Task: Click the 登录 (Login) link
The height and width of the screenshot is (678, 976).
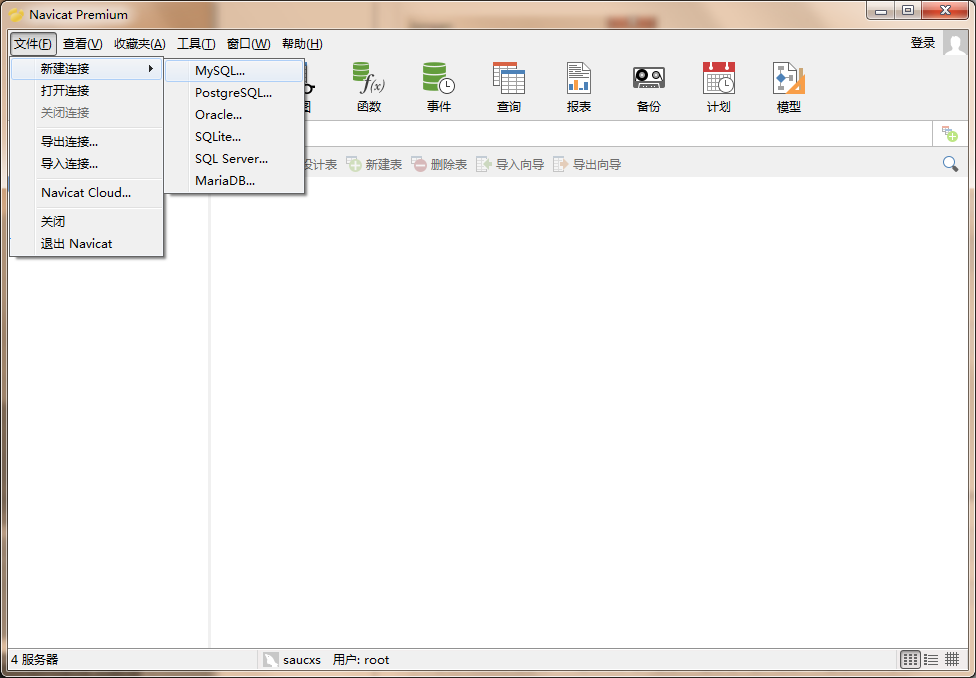Action: (x=923, y=43)
